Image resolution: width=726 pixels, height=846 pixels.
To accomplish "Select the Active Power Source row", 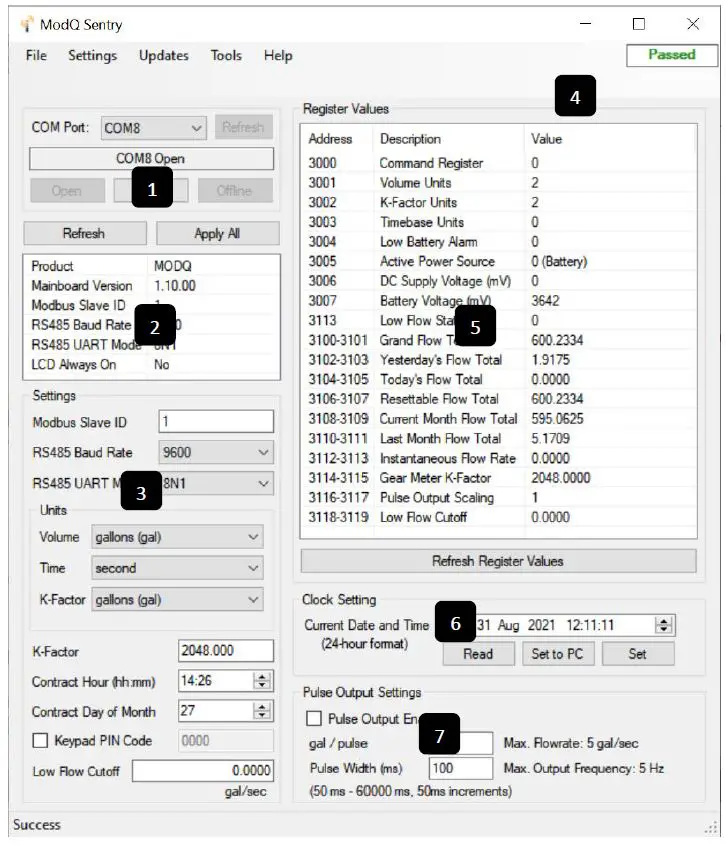I will pos(498,261).
